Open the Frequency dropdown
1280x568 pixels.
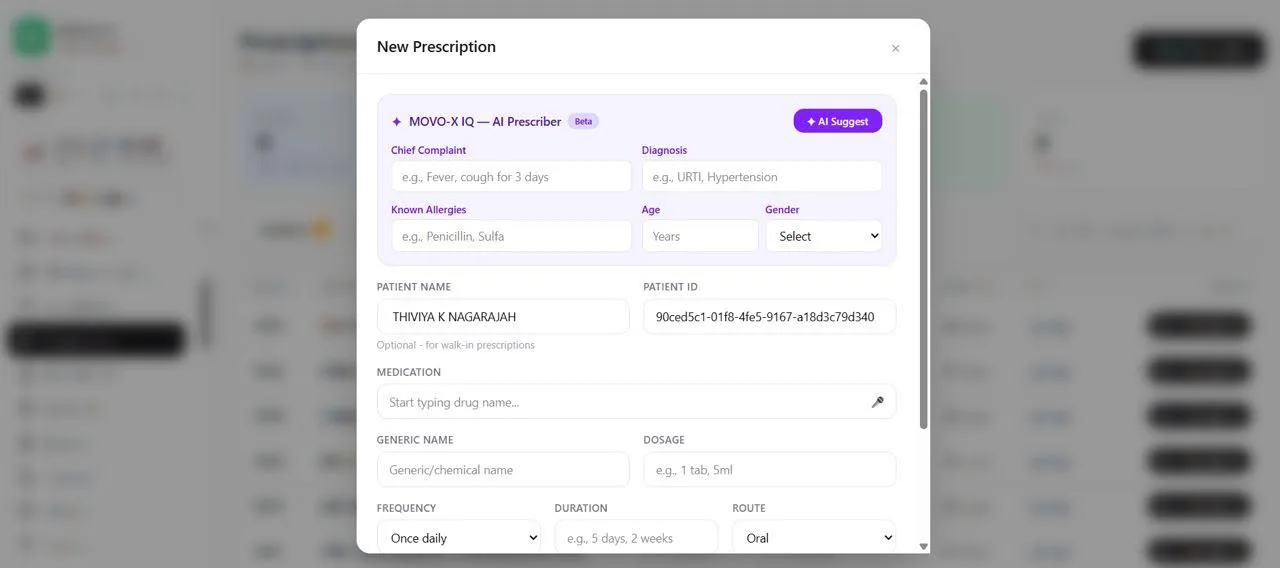tap(459, 537)
